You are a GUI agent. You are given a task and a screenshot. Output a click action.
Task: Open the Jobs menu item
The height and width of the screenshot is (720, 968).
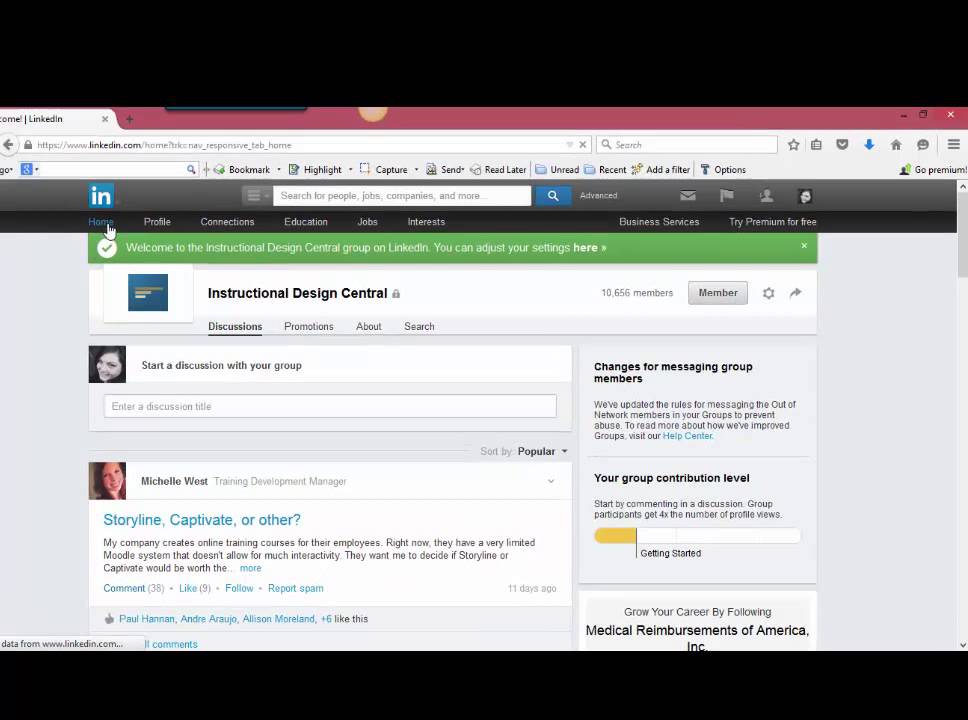[x=367, y=222]
